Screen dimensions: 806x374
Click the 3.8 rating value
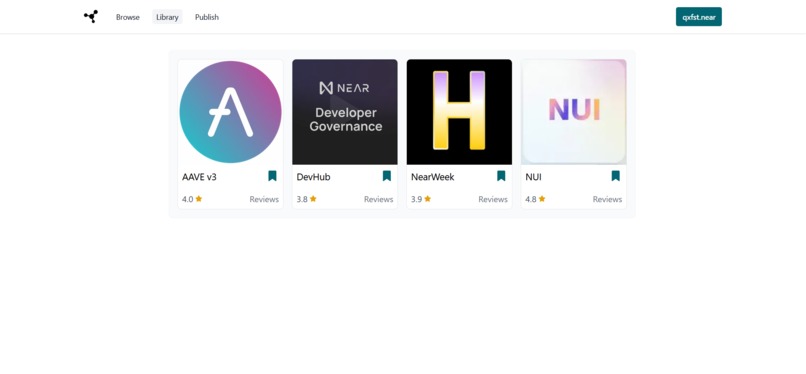[302, 199]
